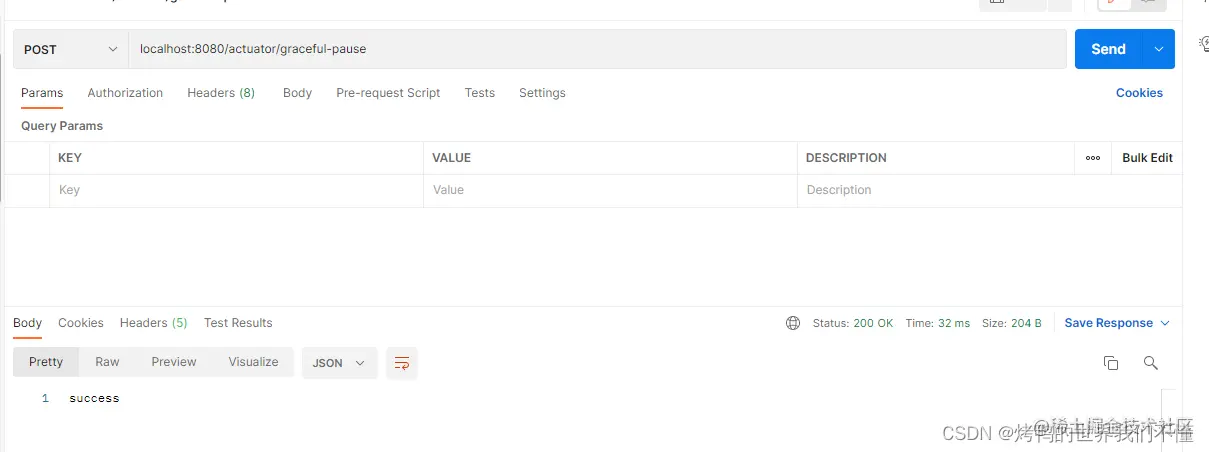Click line number 1 in response
The height and width of the screenshot is (452, 1209).
[45, 398]
